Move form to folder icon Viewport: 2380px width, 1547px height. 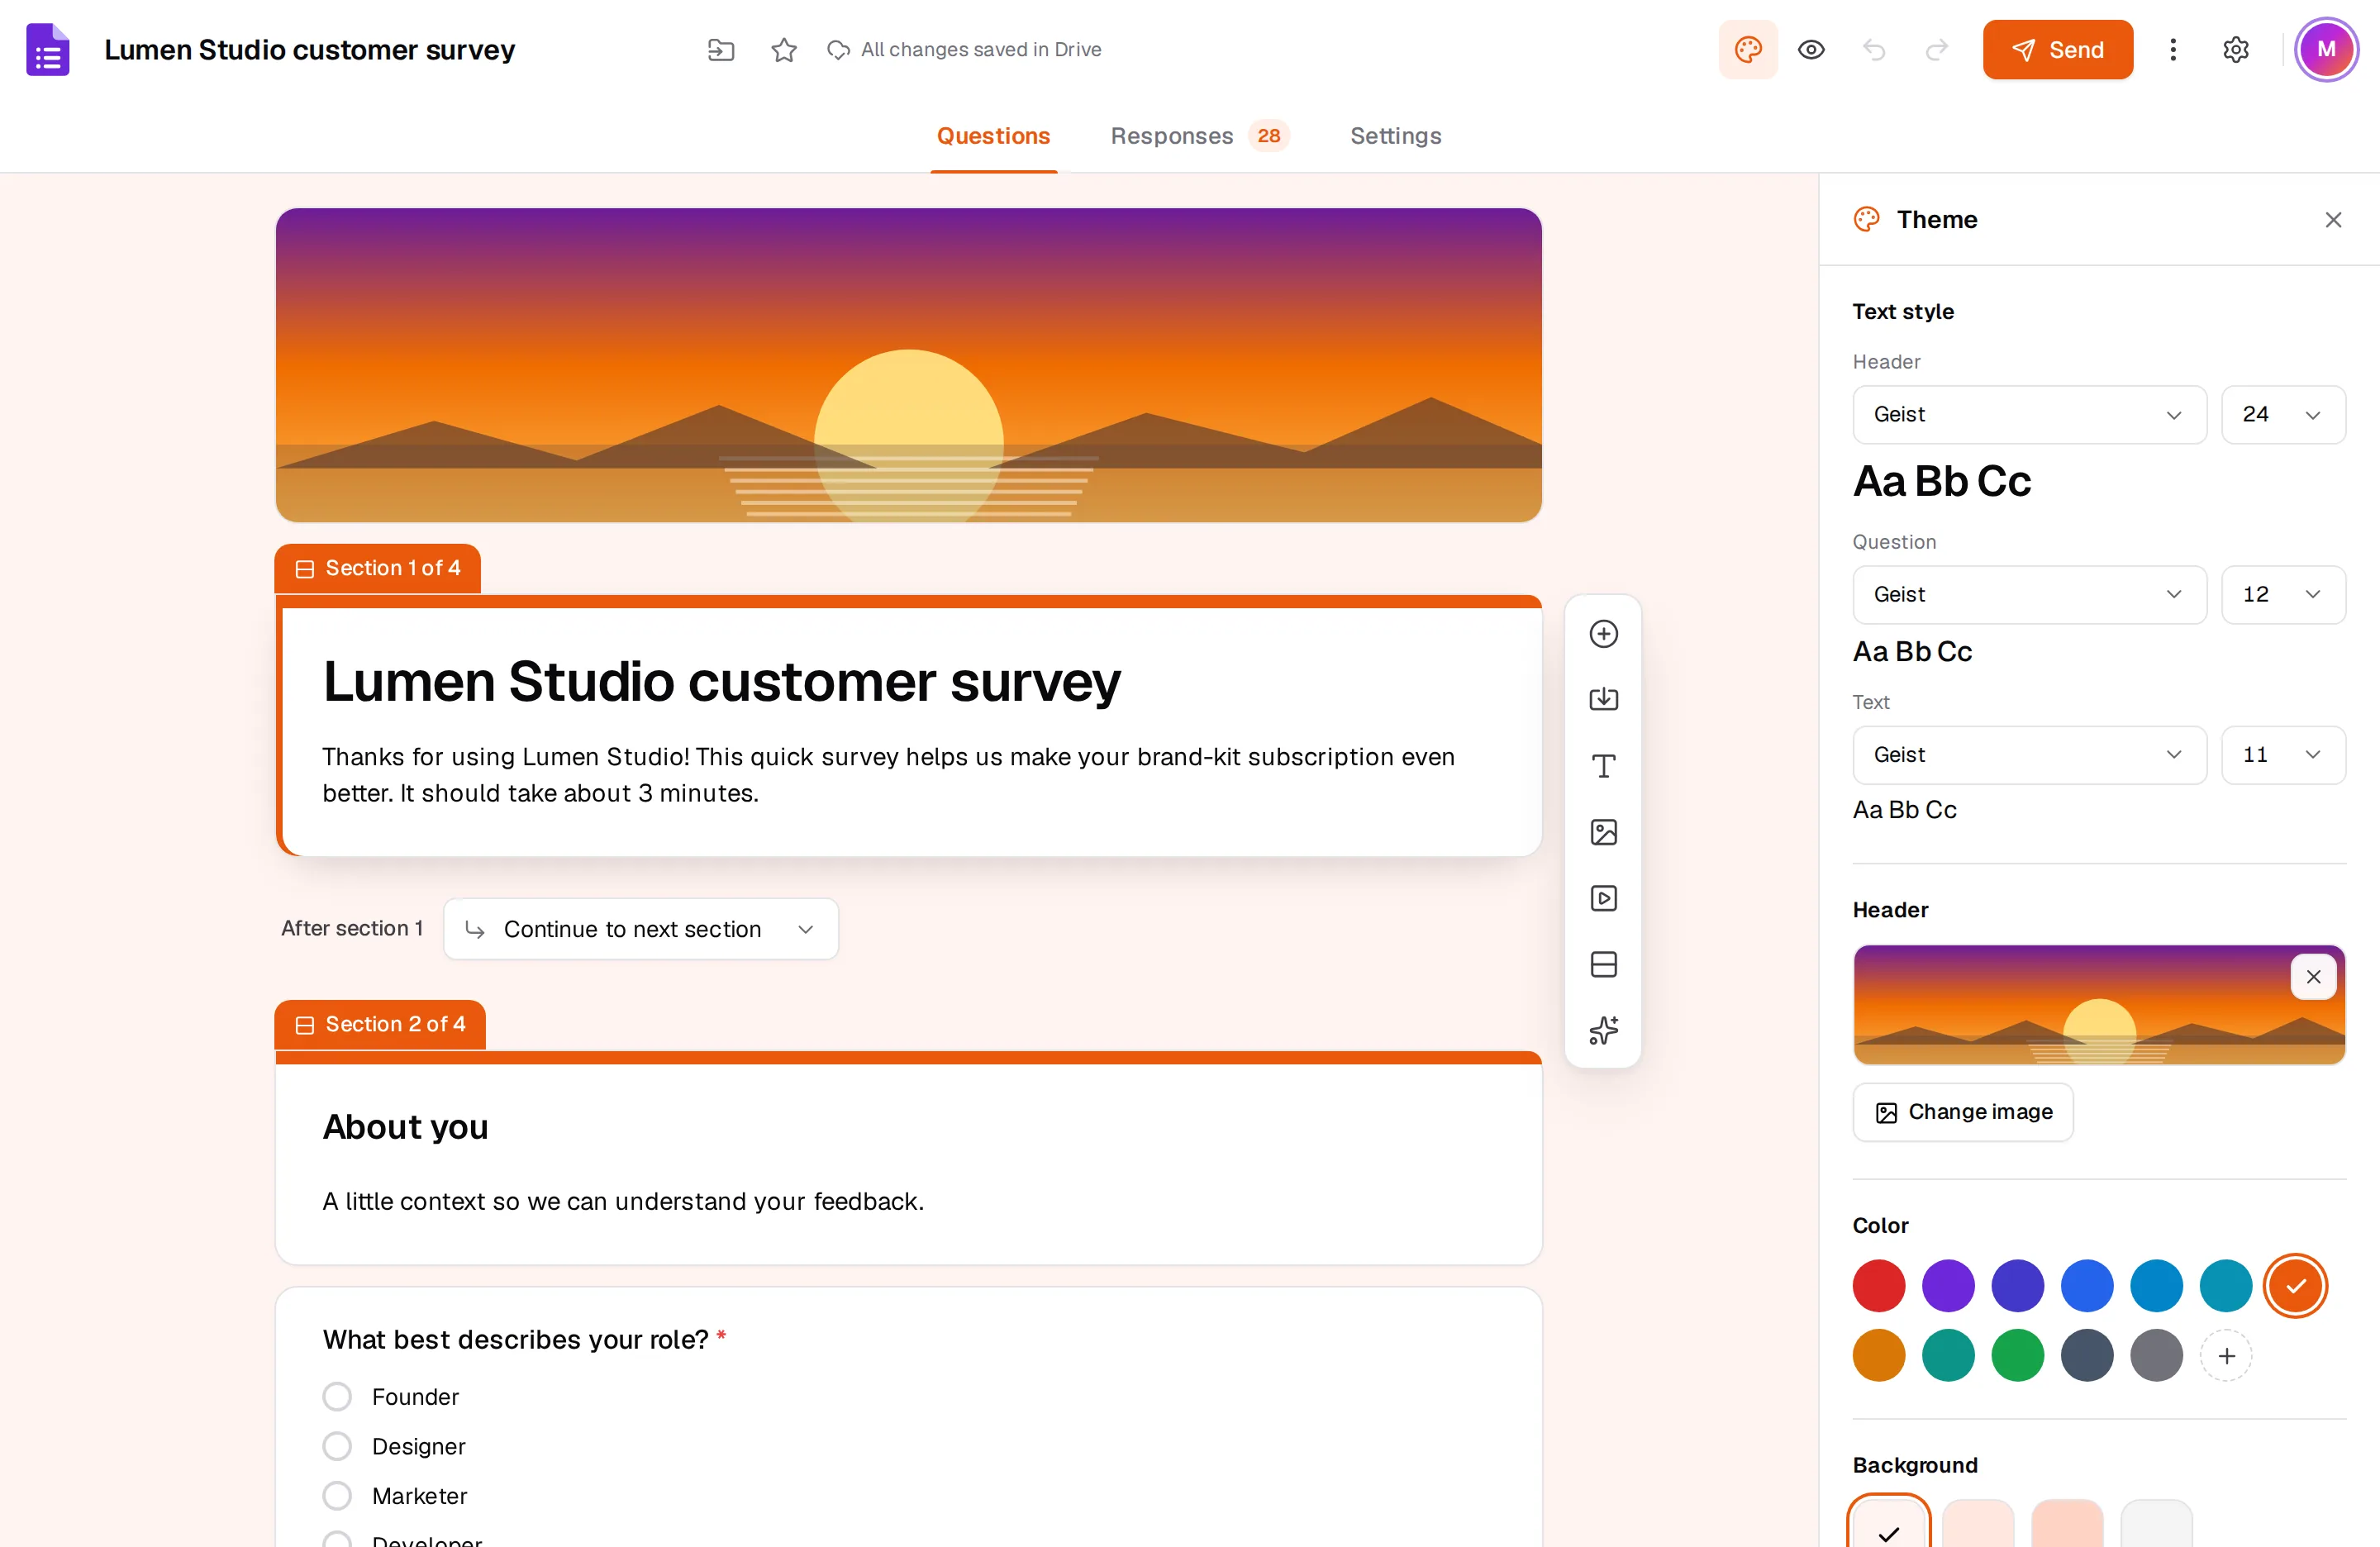tap(720, 49)
